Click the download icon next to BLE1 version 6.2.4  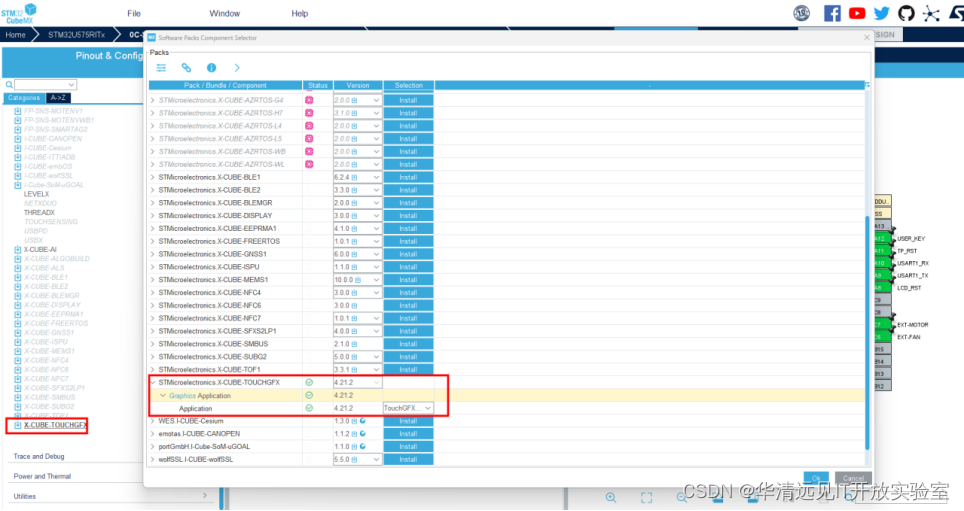[x=354, y=178]
